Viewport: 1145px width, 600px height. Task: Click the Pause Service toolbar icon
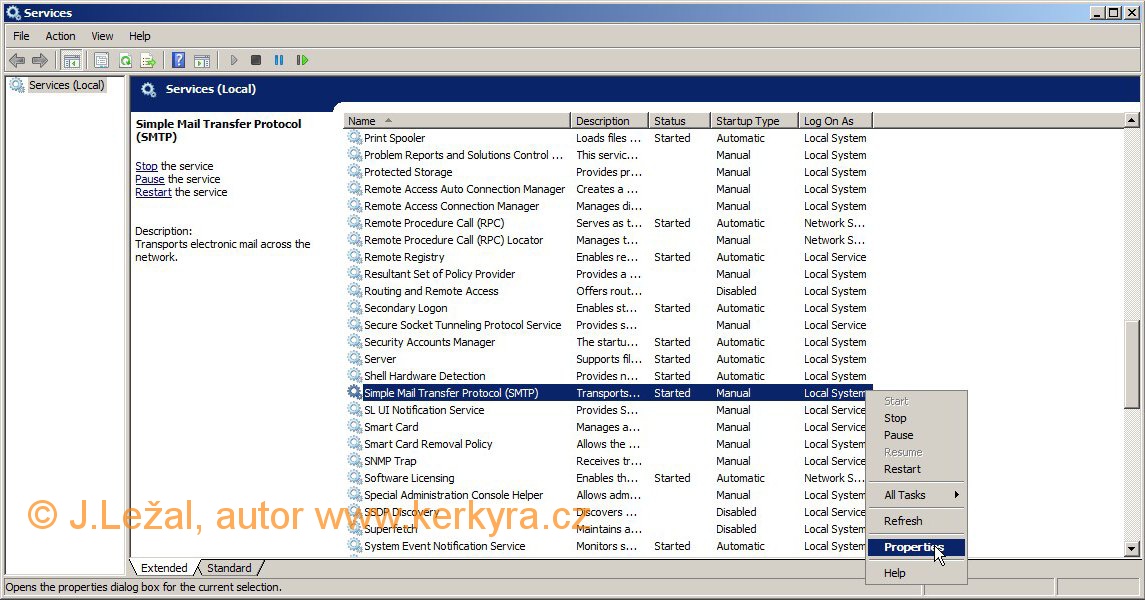[x=279, y=61]
